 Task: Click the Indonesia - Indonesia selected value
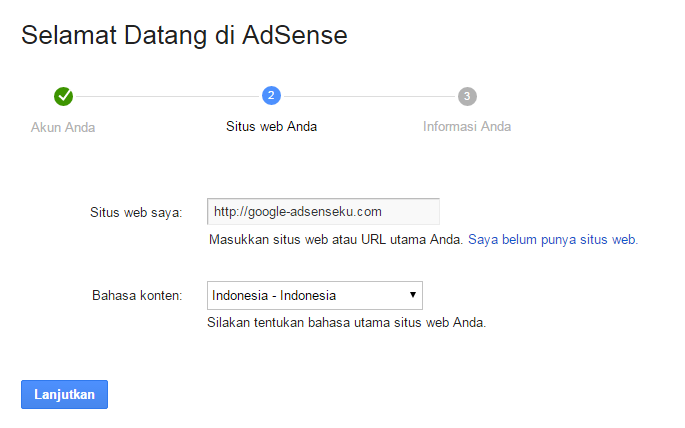click(274, 295)
